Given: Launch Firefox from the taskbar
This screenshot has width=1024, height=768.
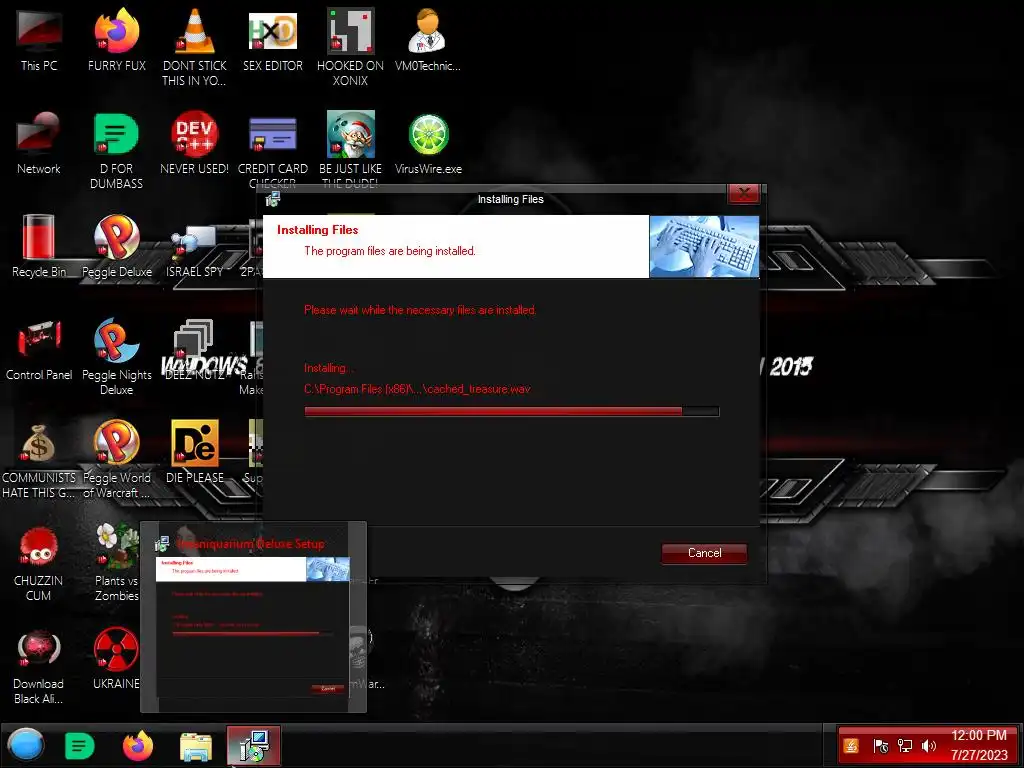Looking at the screenshot, I should (138, 745).
